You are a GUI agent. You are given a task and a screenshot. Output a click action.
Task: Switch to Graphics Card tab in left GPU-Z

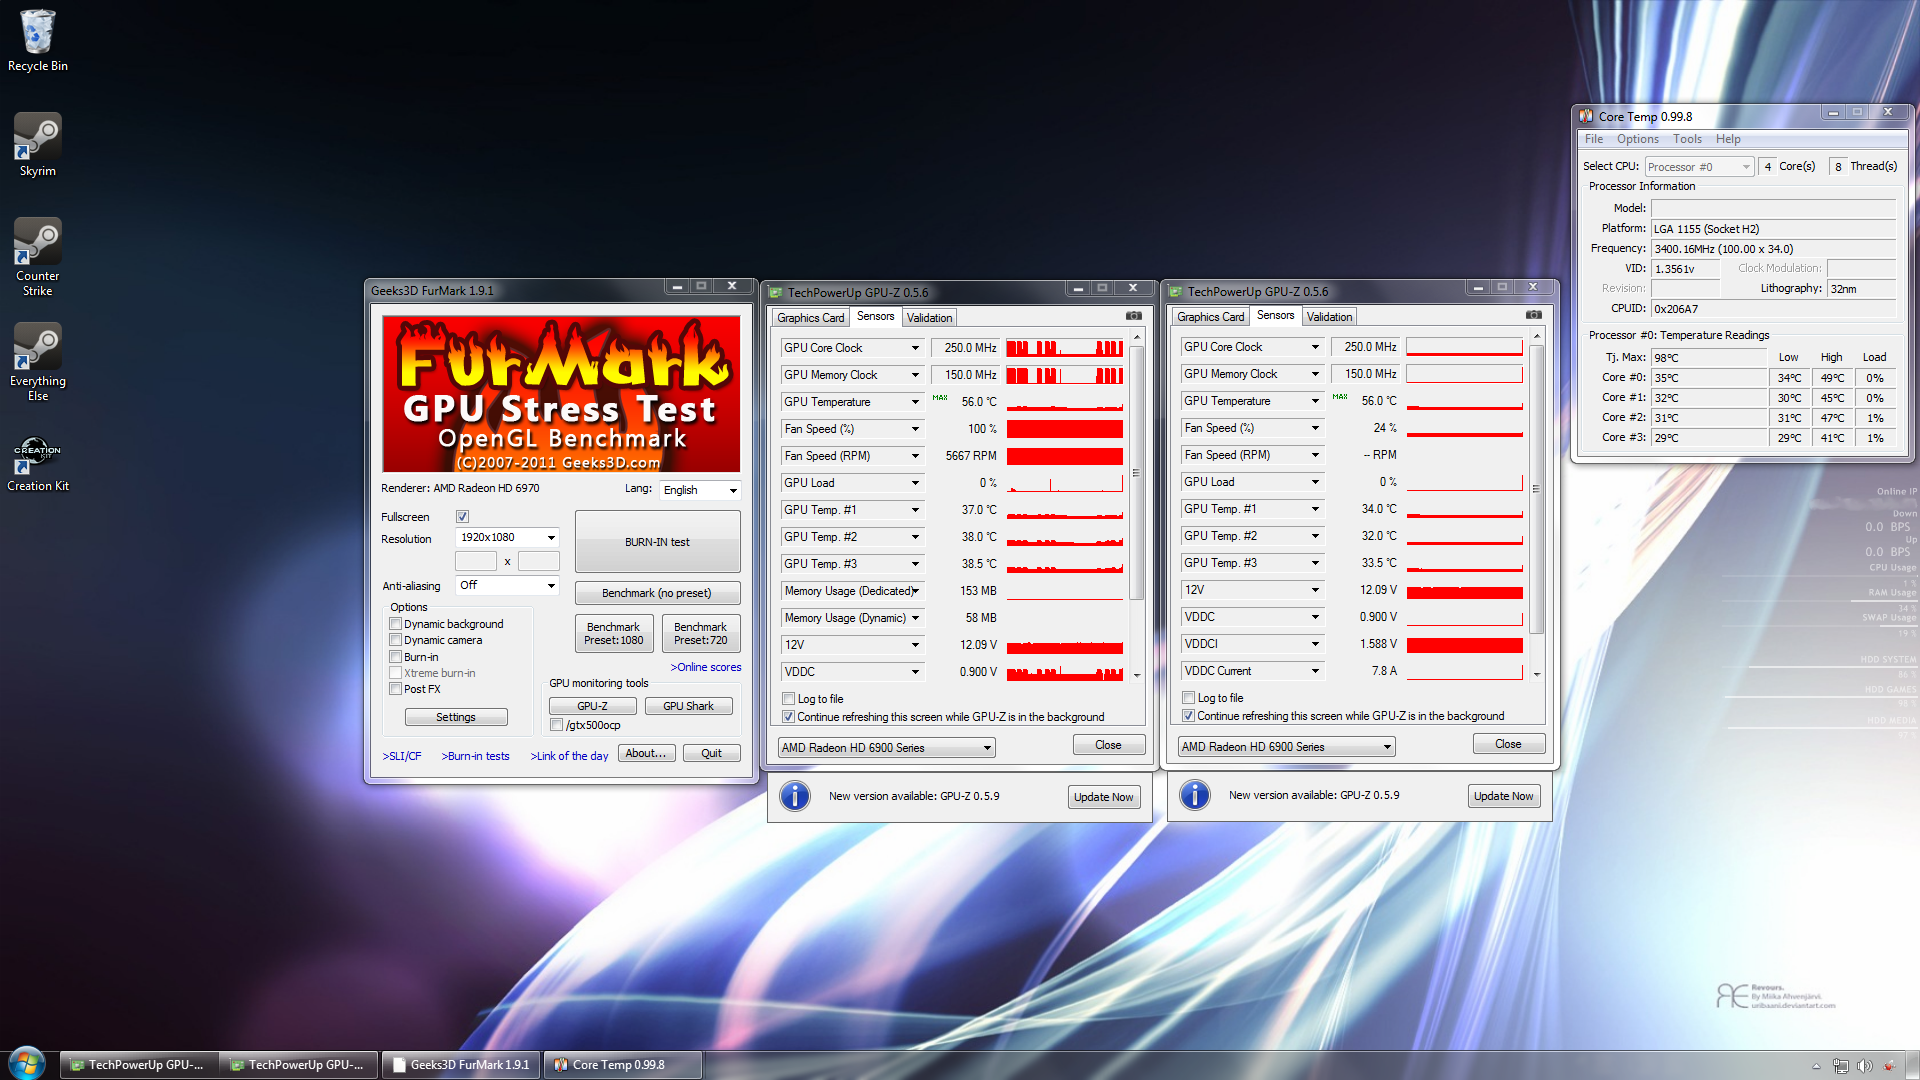[x=811, y=318]
